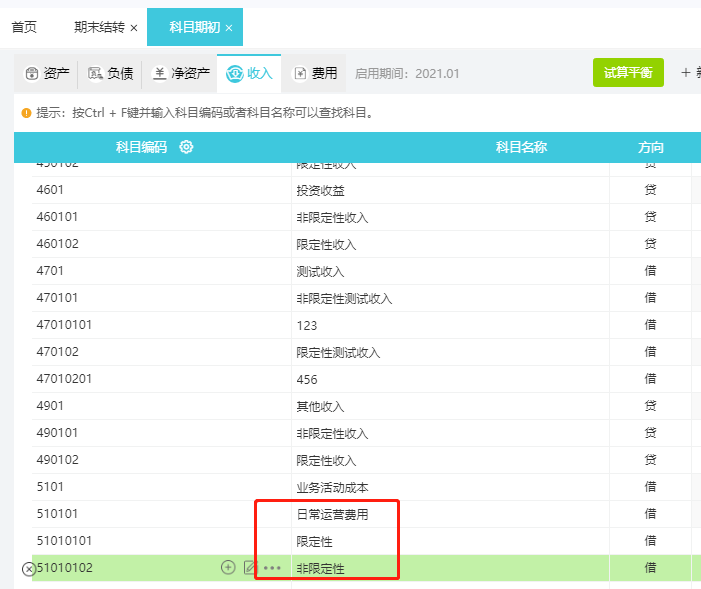The height and width of the screenshot is (589, 701).
Task: Close the 期末结转 tab
Action: [x=134, y=28]
